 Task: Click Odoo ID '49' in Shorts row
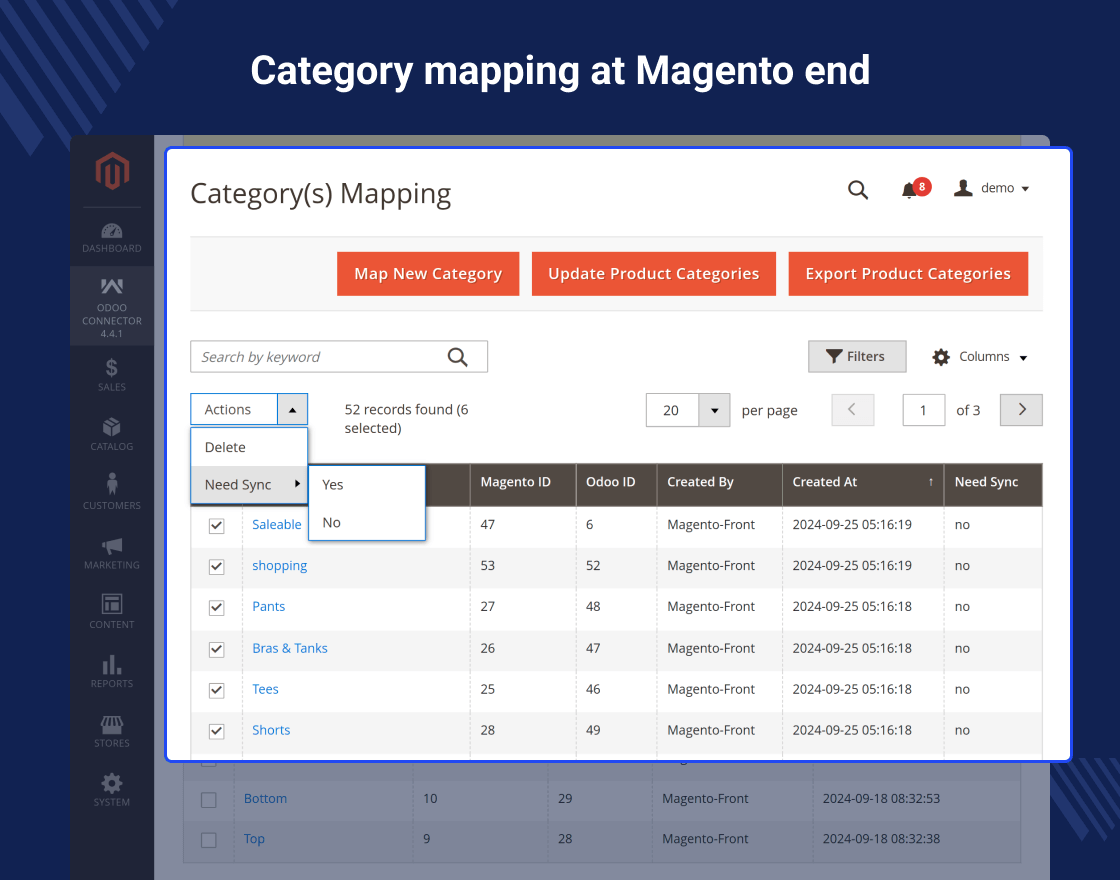tap(593, 730)
